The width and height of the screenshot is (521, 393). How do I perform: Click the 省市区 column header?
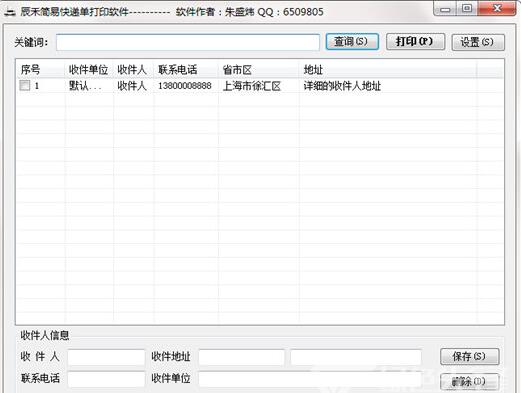(x=259, y=70)
